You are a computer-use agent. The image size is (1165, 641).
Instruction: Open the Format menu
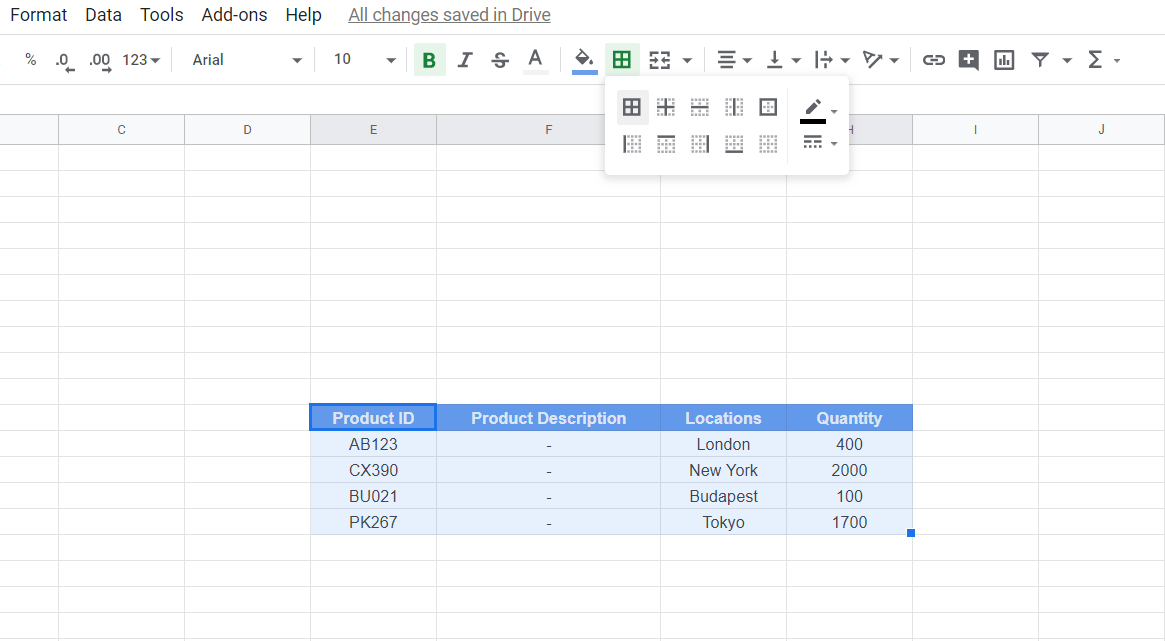click(x=38, y=14)
